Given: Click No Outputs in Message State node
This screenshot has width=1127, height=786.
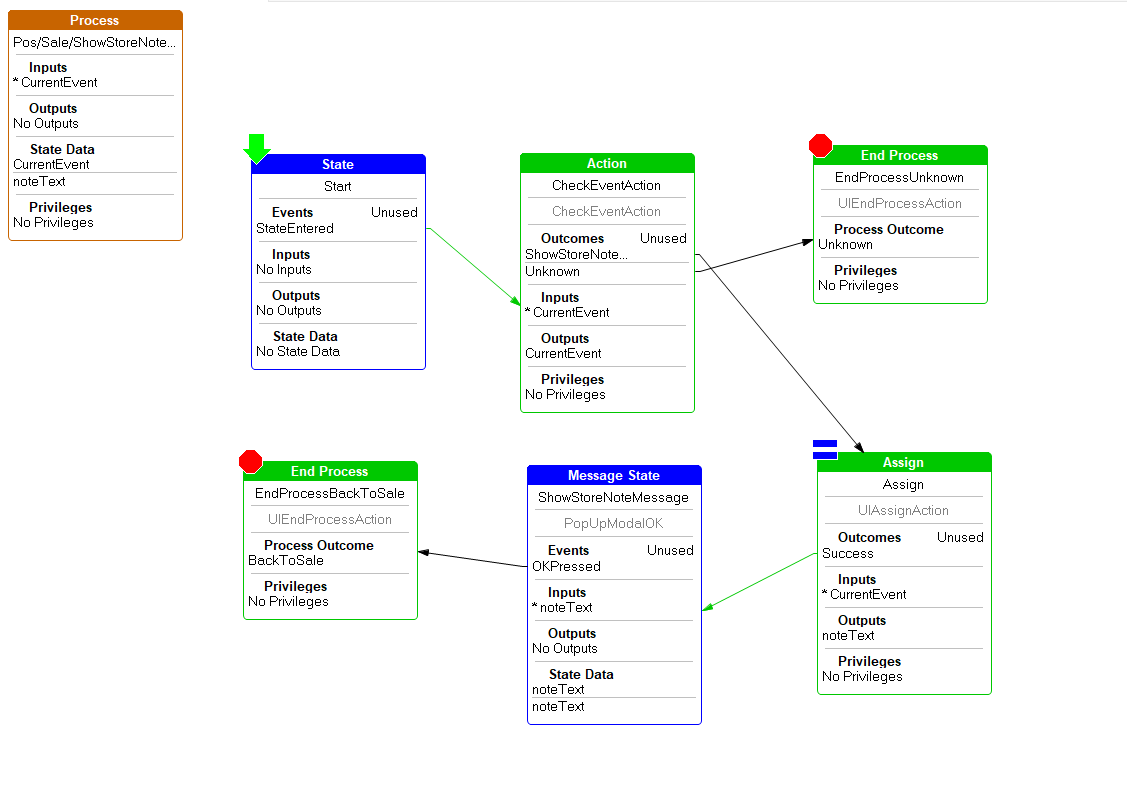Looking at the screenshot, I should [x=565, y=648].
